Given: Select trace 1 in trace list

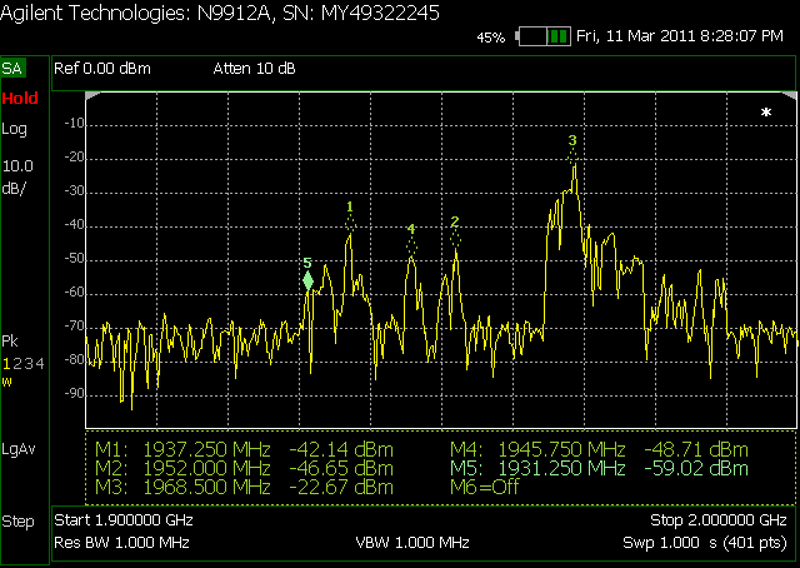Looking at the screenshot, I should click(6, 363).
